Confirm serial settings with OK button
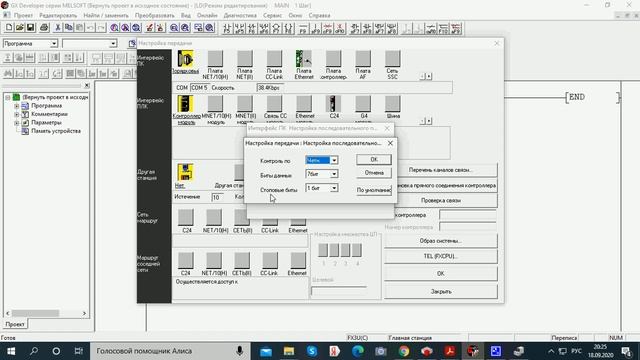640x360 pixels. [373, 160]
